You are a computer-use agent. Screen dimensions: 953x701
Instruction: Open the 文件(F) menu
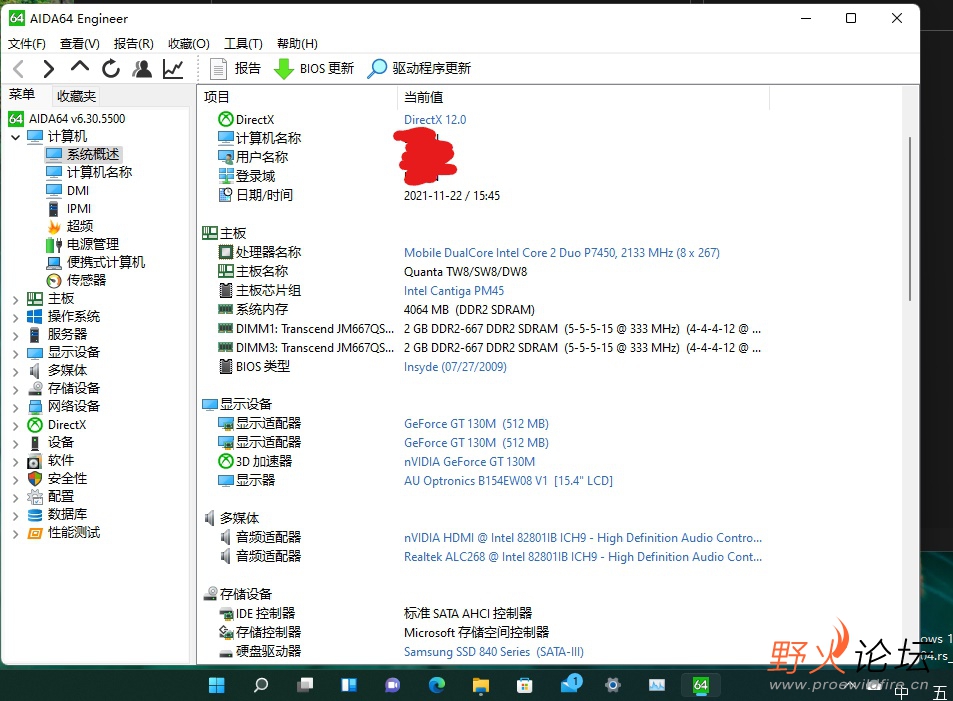tap(27, 44)
